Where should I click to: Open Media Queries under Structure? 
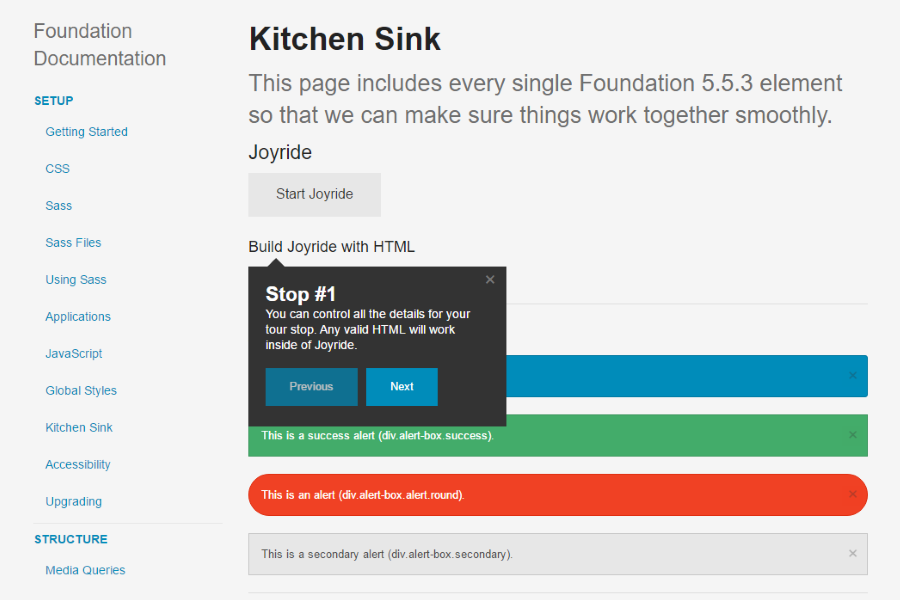pos(86,570)
